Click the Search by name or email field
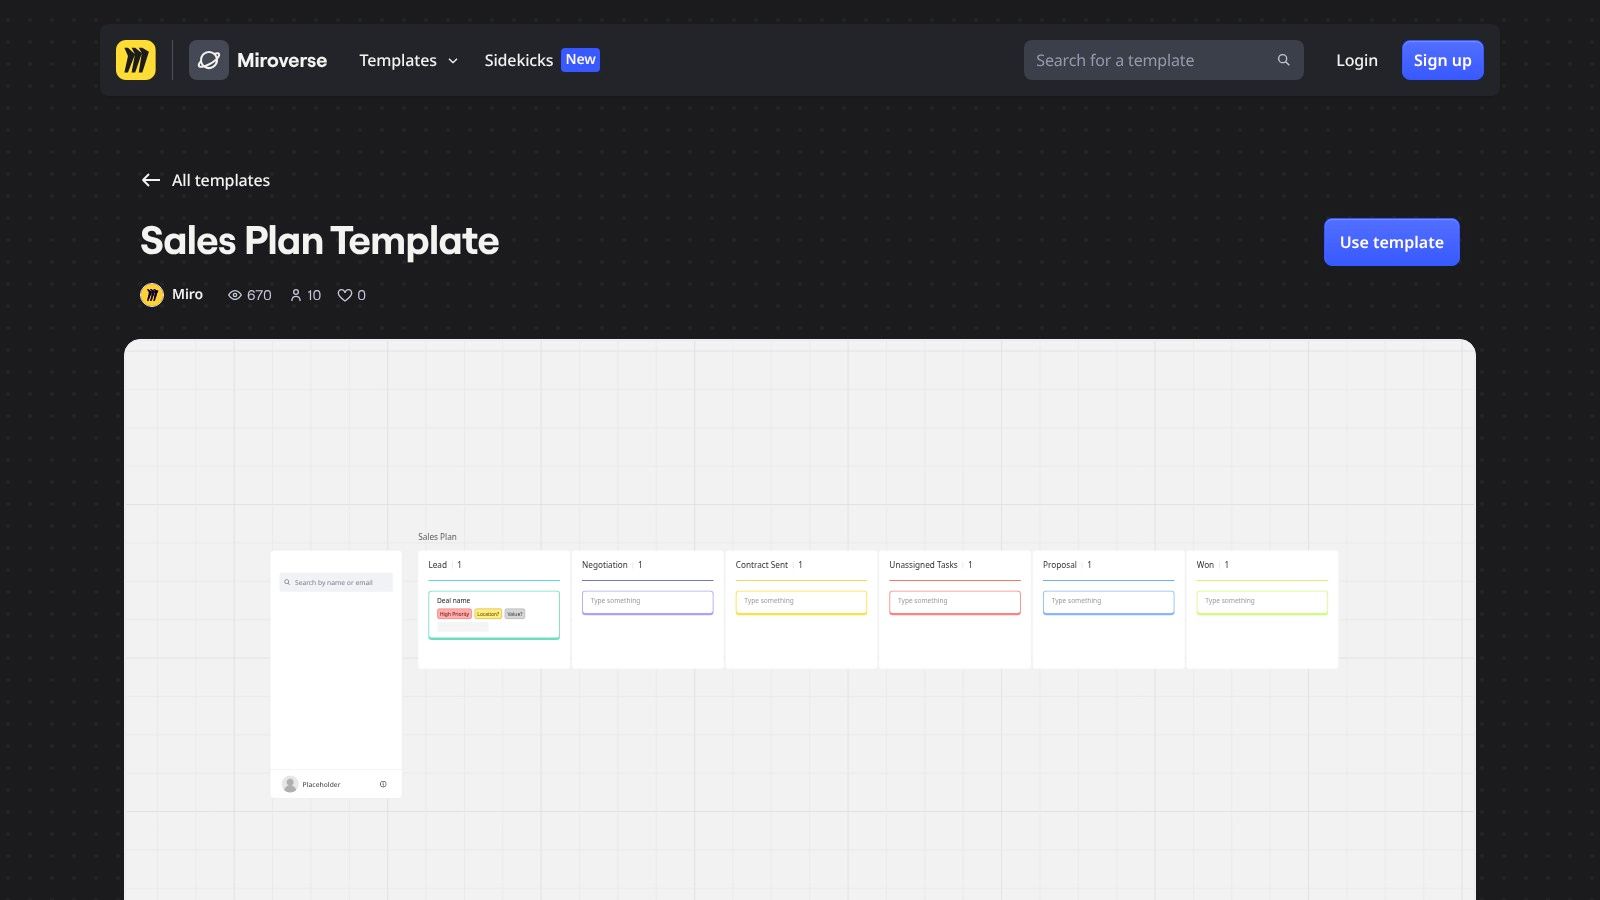1600x900 pixels. tap(336, 582)
